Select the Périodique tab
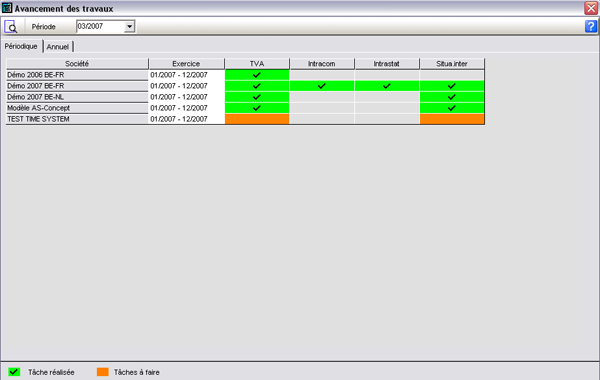This screenshot has height=380, width=600. 21,46
